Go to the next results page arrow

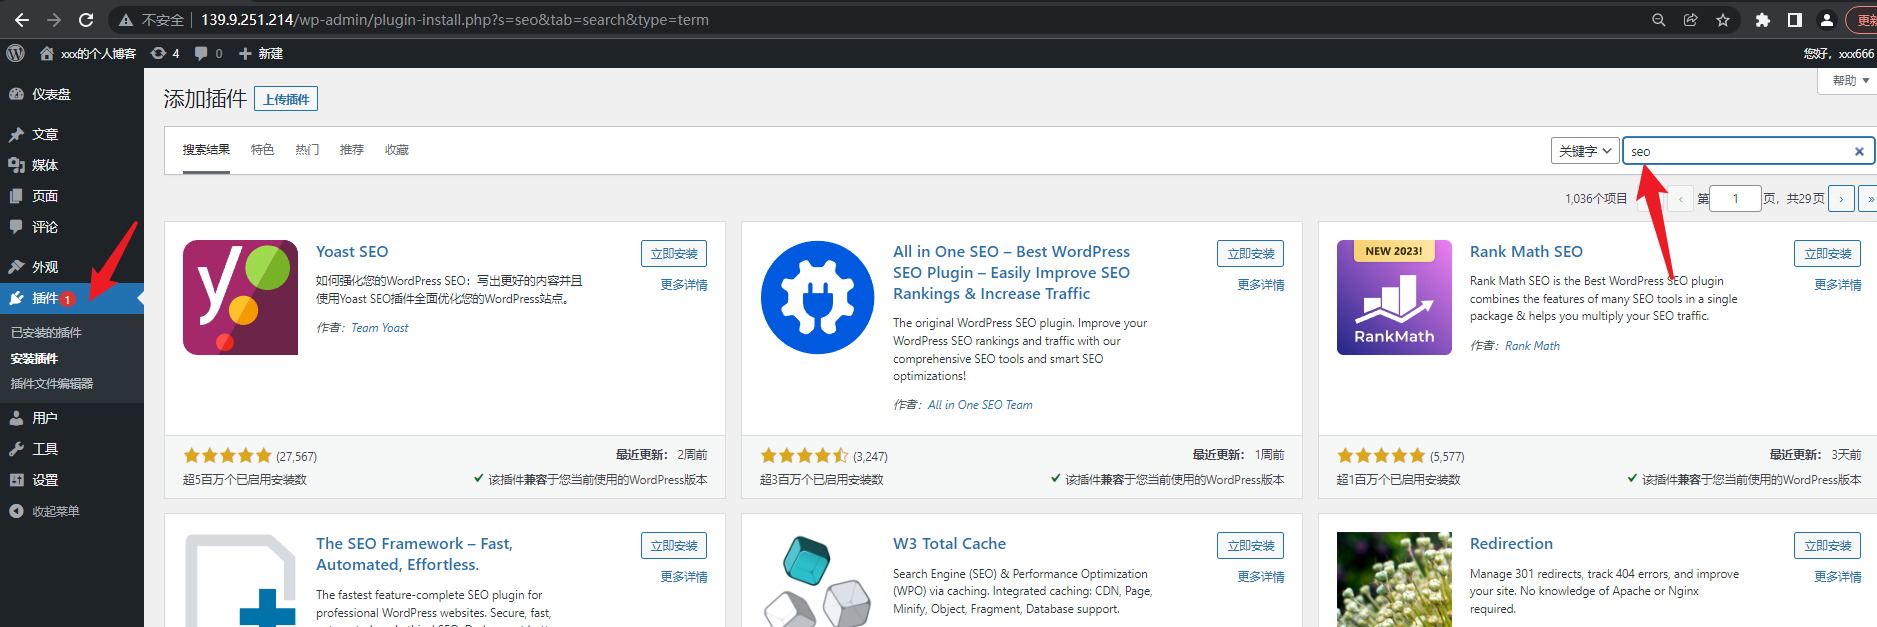1841,199
